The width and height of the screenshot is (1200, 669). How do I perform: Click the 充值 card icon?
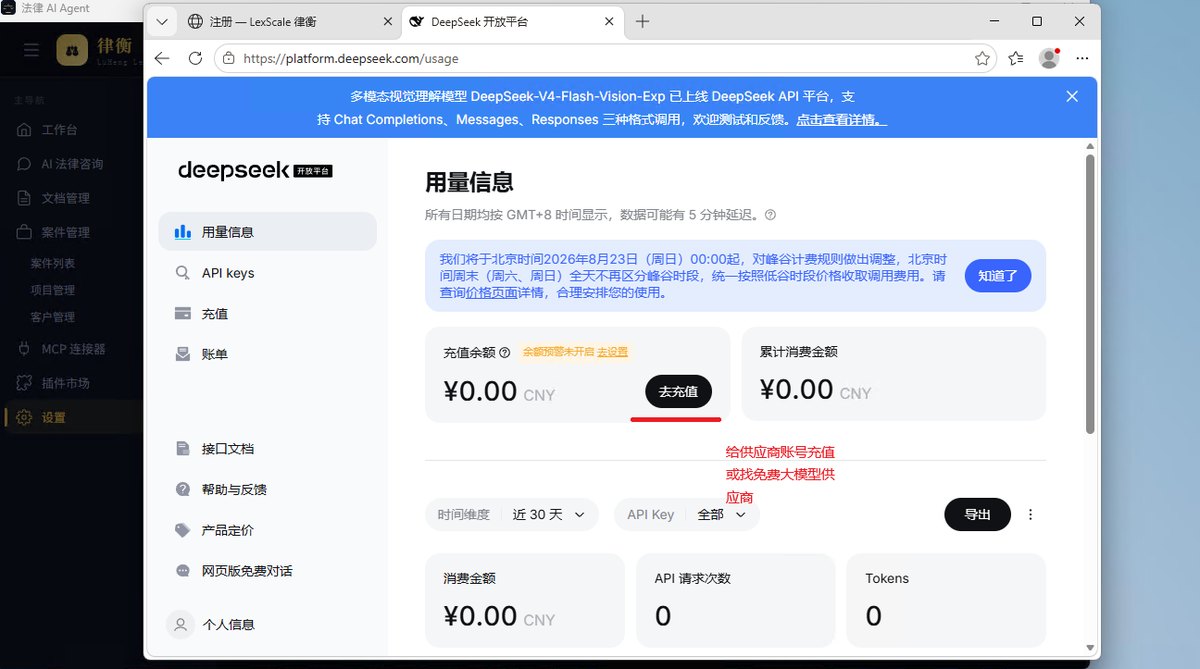click(x=183, y=313)
